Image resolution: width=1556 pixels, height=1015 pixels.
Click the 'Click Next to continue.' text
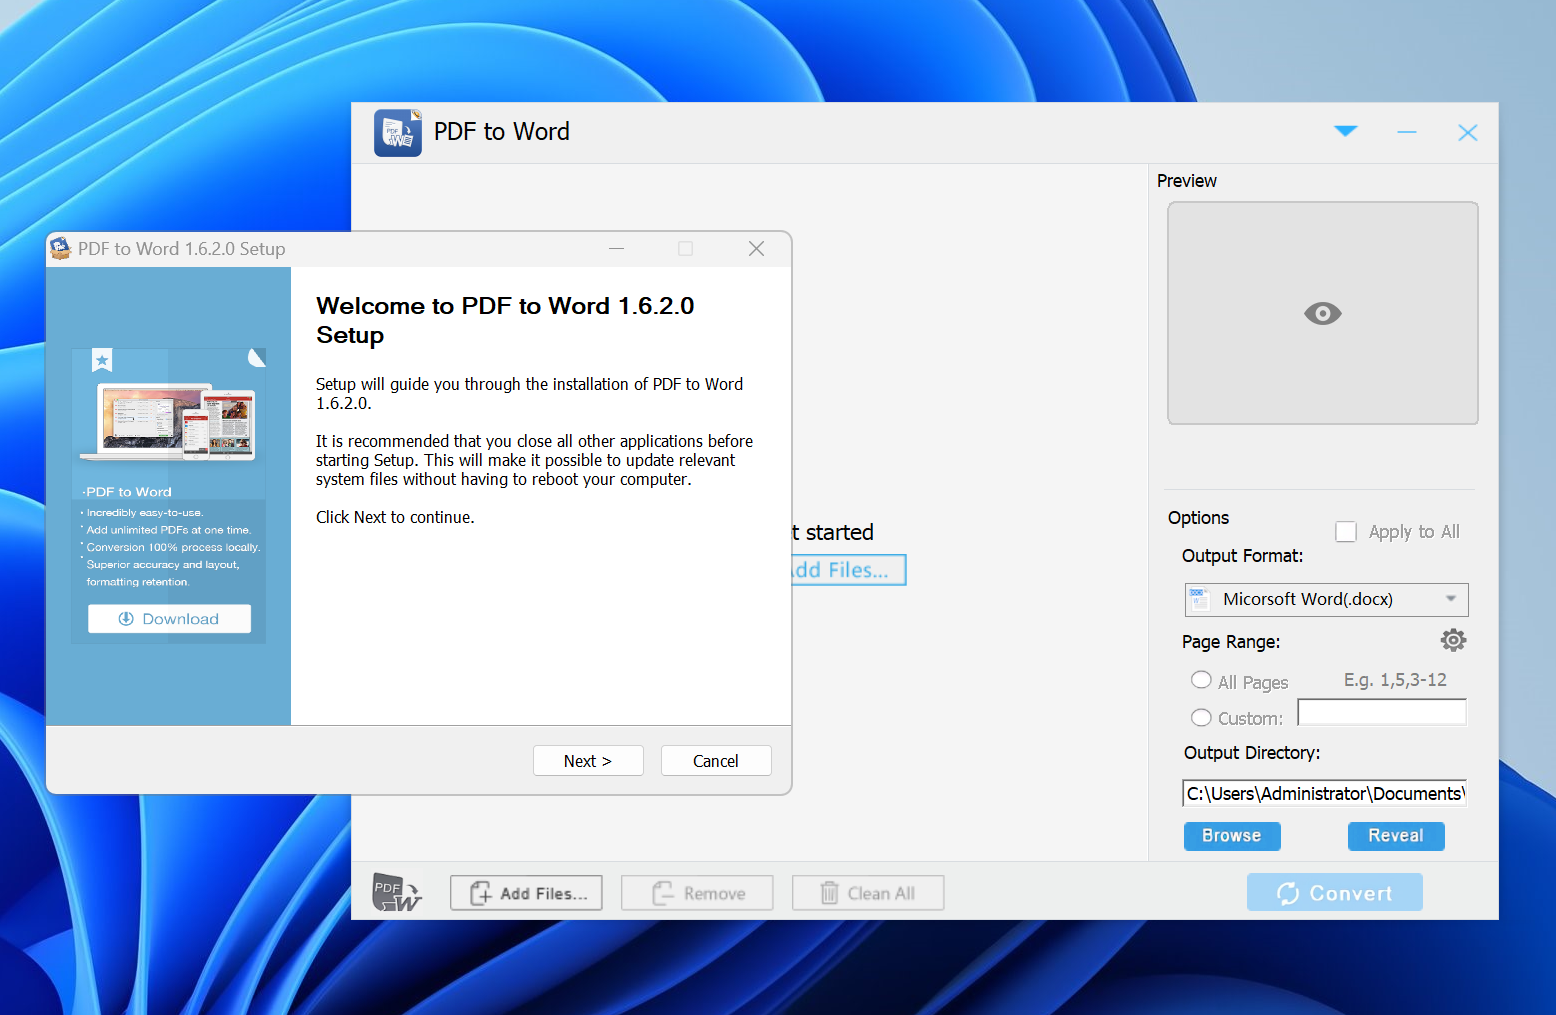pos(395,517)
